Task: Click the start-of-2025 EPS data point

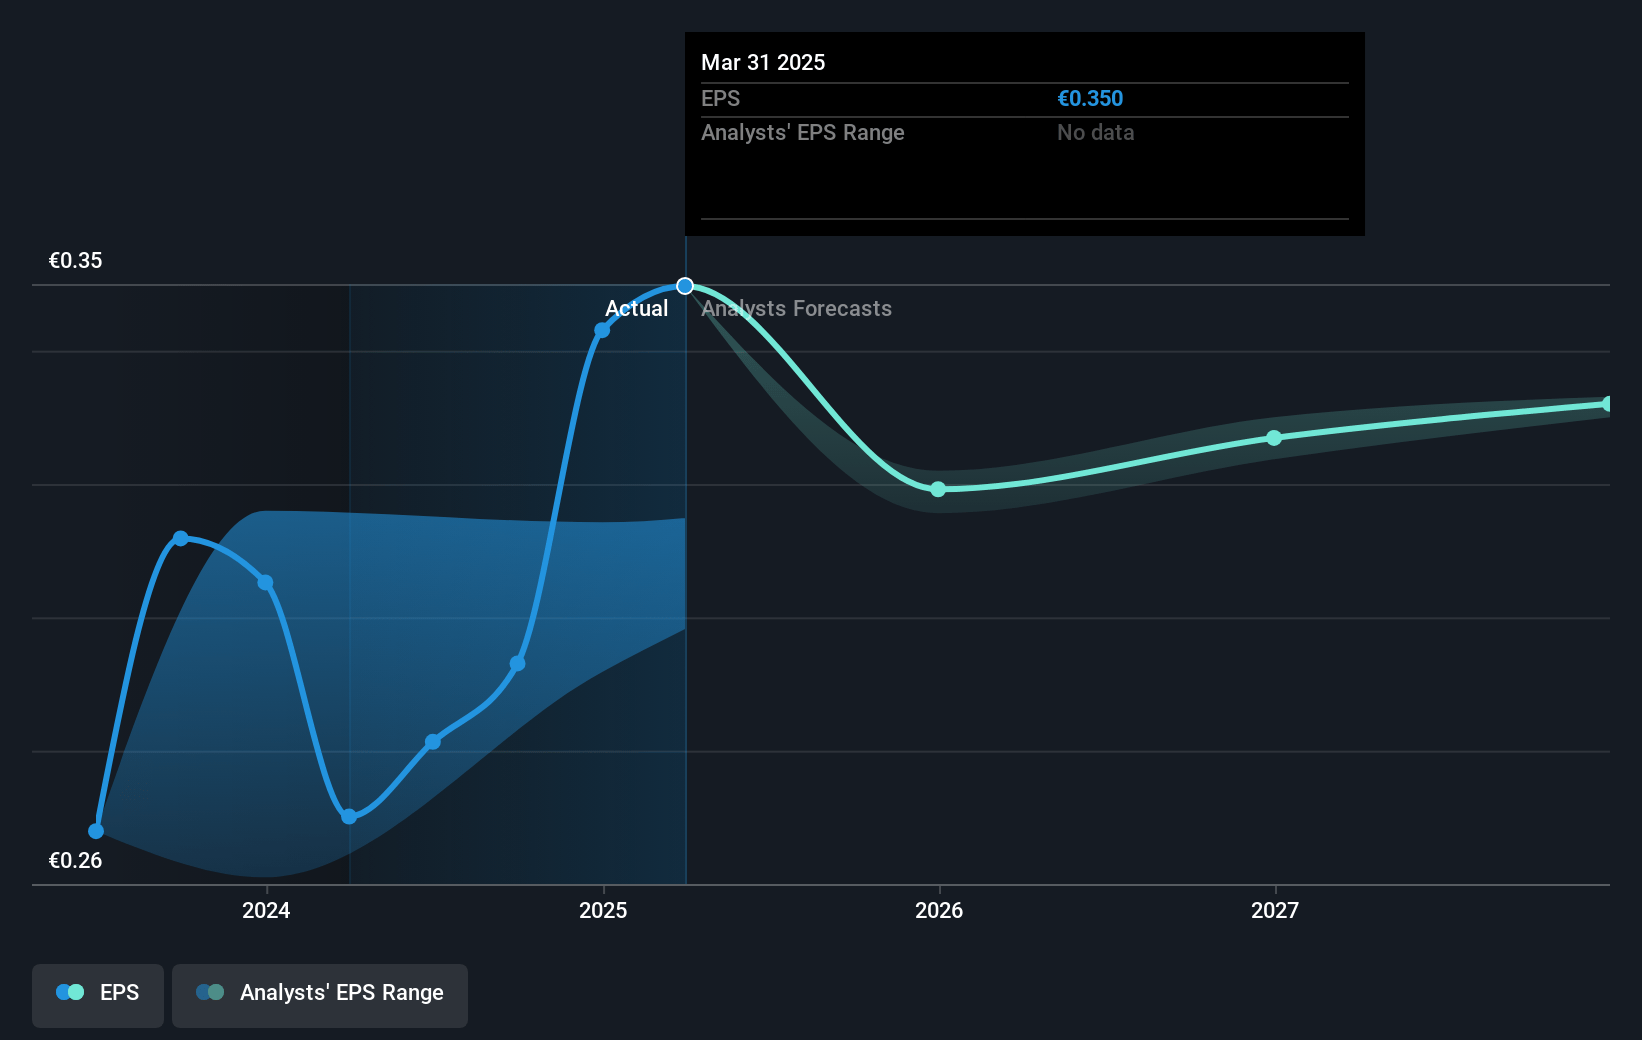Action: click(602, 330)
